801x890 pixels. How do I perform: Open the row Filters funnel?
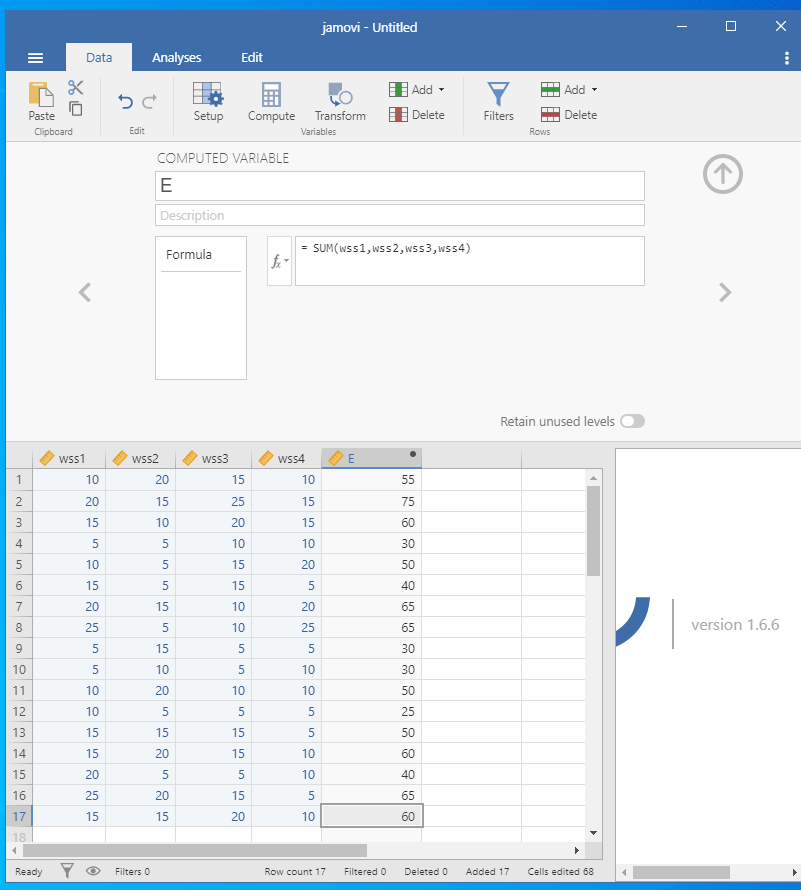click(x=498, y=101)
